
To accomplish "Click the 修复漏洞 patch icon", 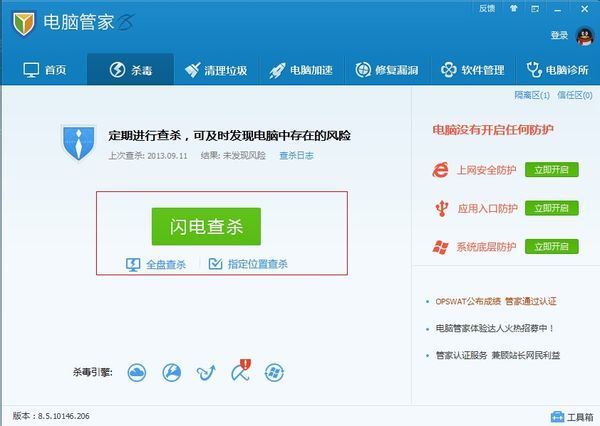I will coord(363,70).
